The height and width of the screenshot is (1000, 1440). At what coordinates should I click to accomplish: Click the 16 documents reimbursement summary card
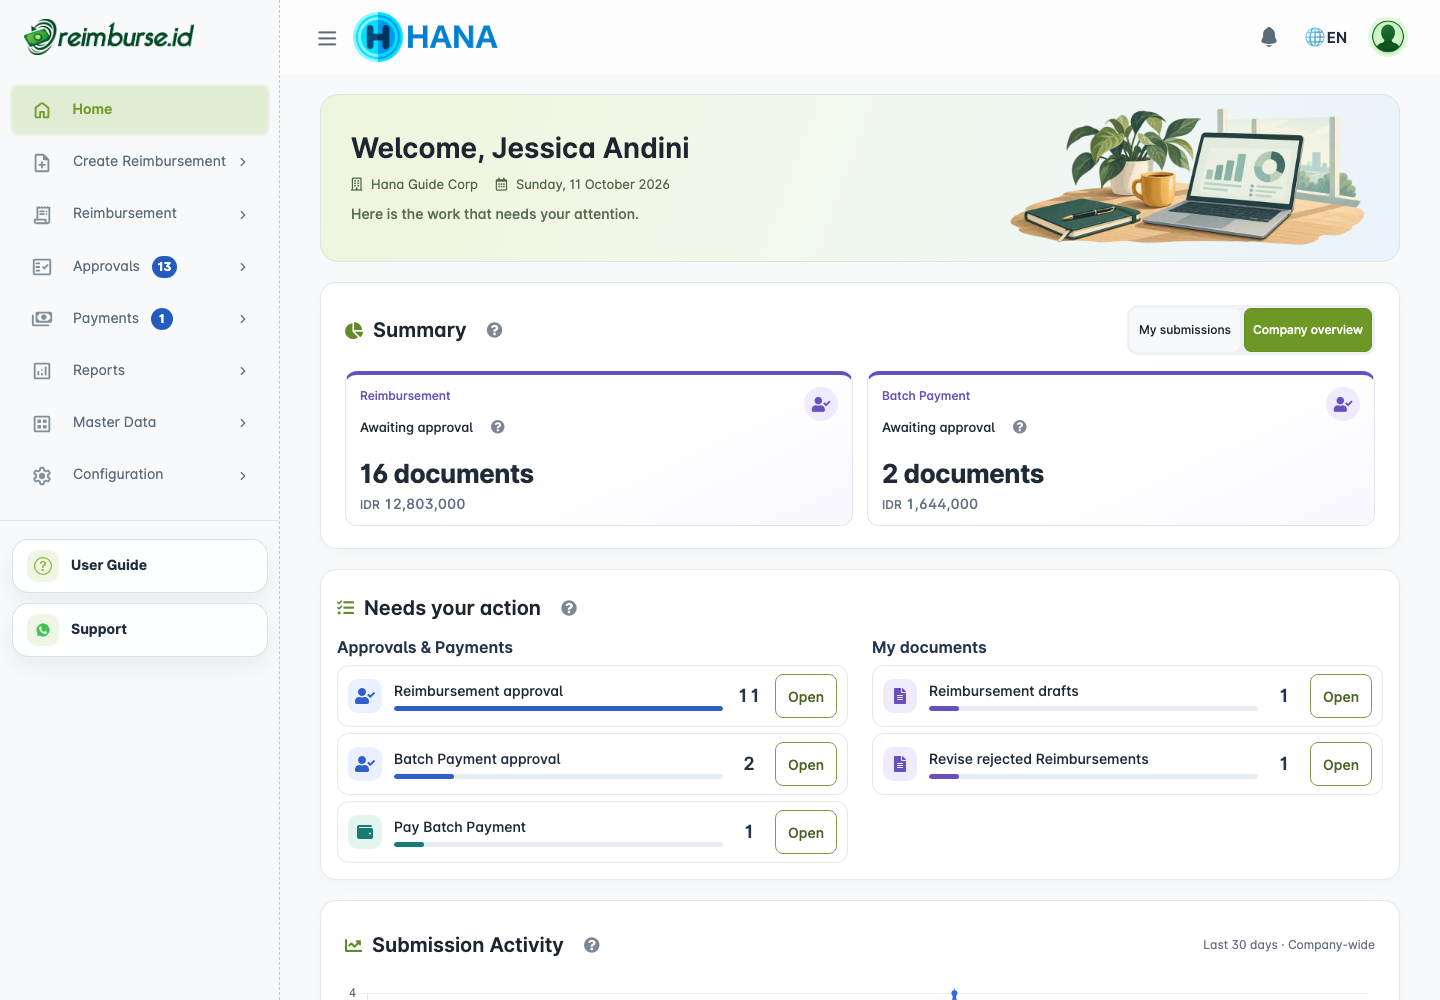pos(599,448)
